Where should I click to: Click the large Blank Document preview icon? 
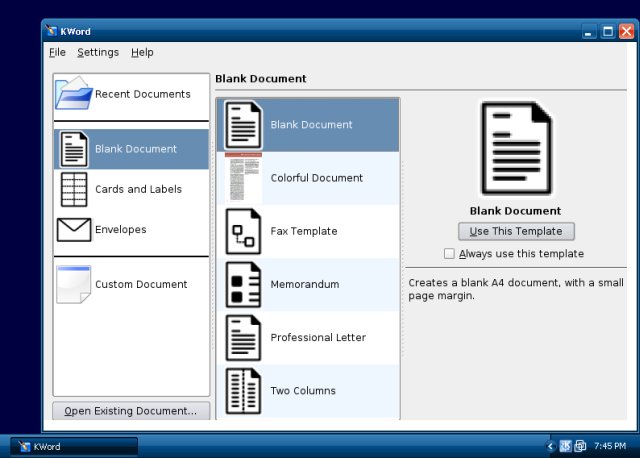point(516,149)
